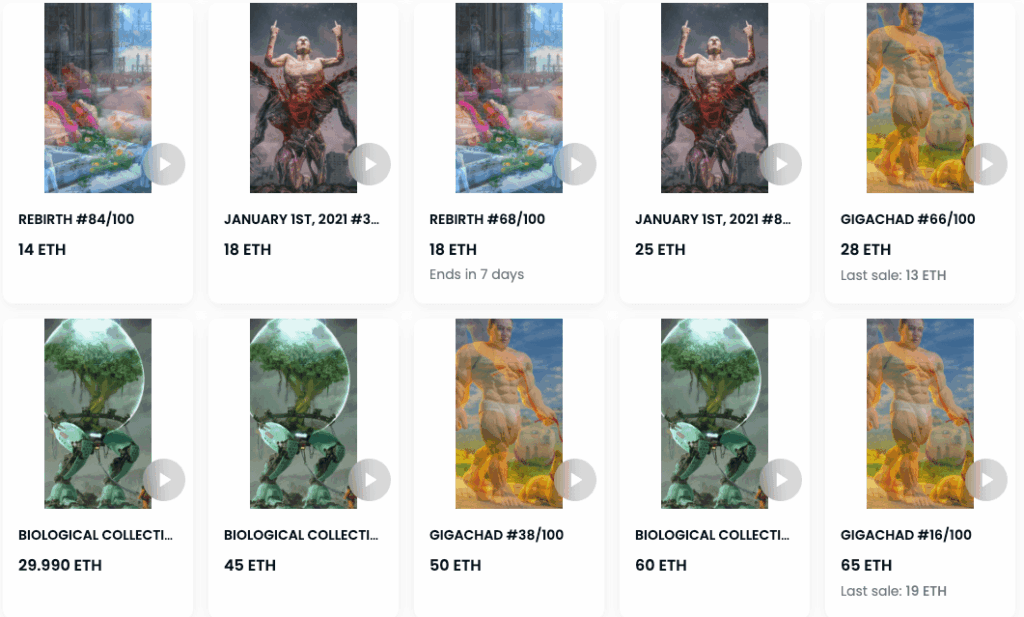The width and height of the screenshot is (1024, 617).
Task: Play the 29.990 ETH Biological Collection video
Action: pyautogui.click(x=164, y=480)
